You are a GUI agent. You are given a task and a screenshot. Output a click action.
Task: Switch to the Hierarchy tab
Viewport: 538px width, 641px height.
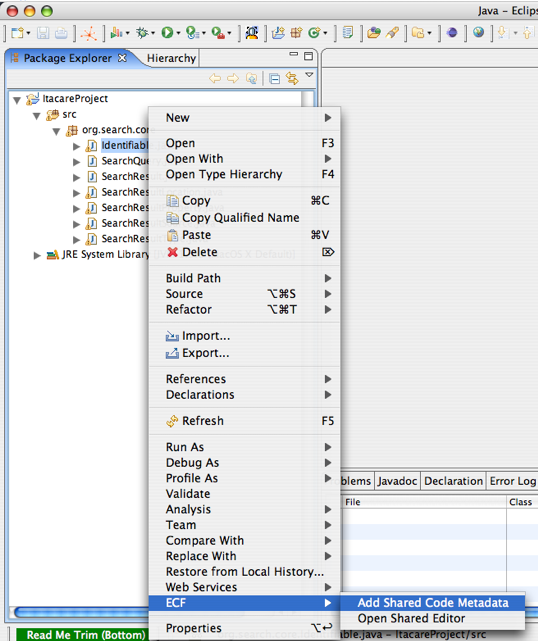point(171,58)
